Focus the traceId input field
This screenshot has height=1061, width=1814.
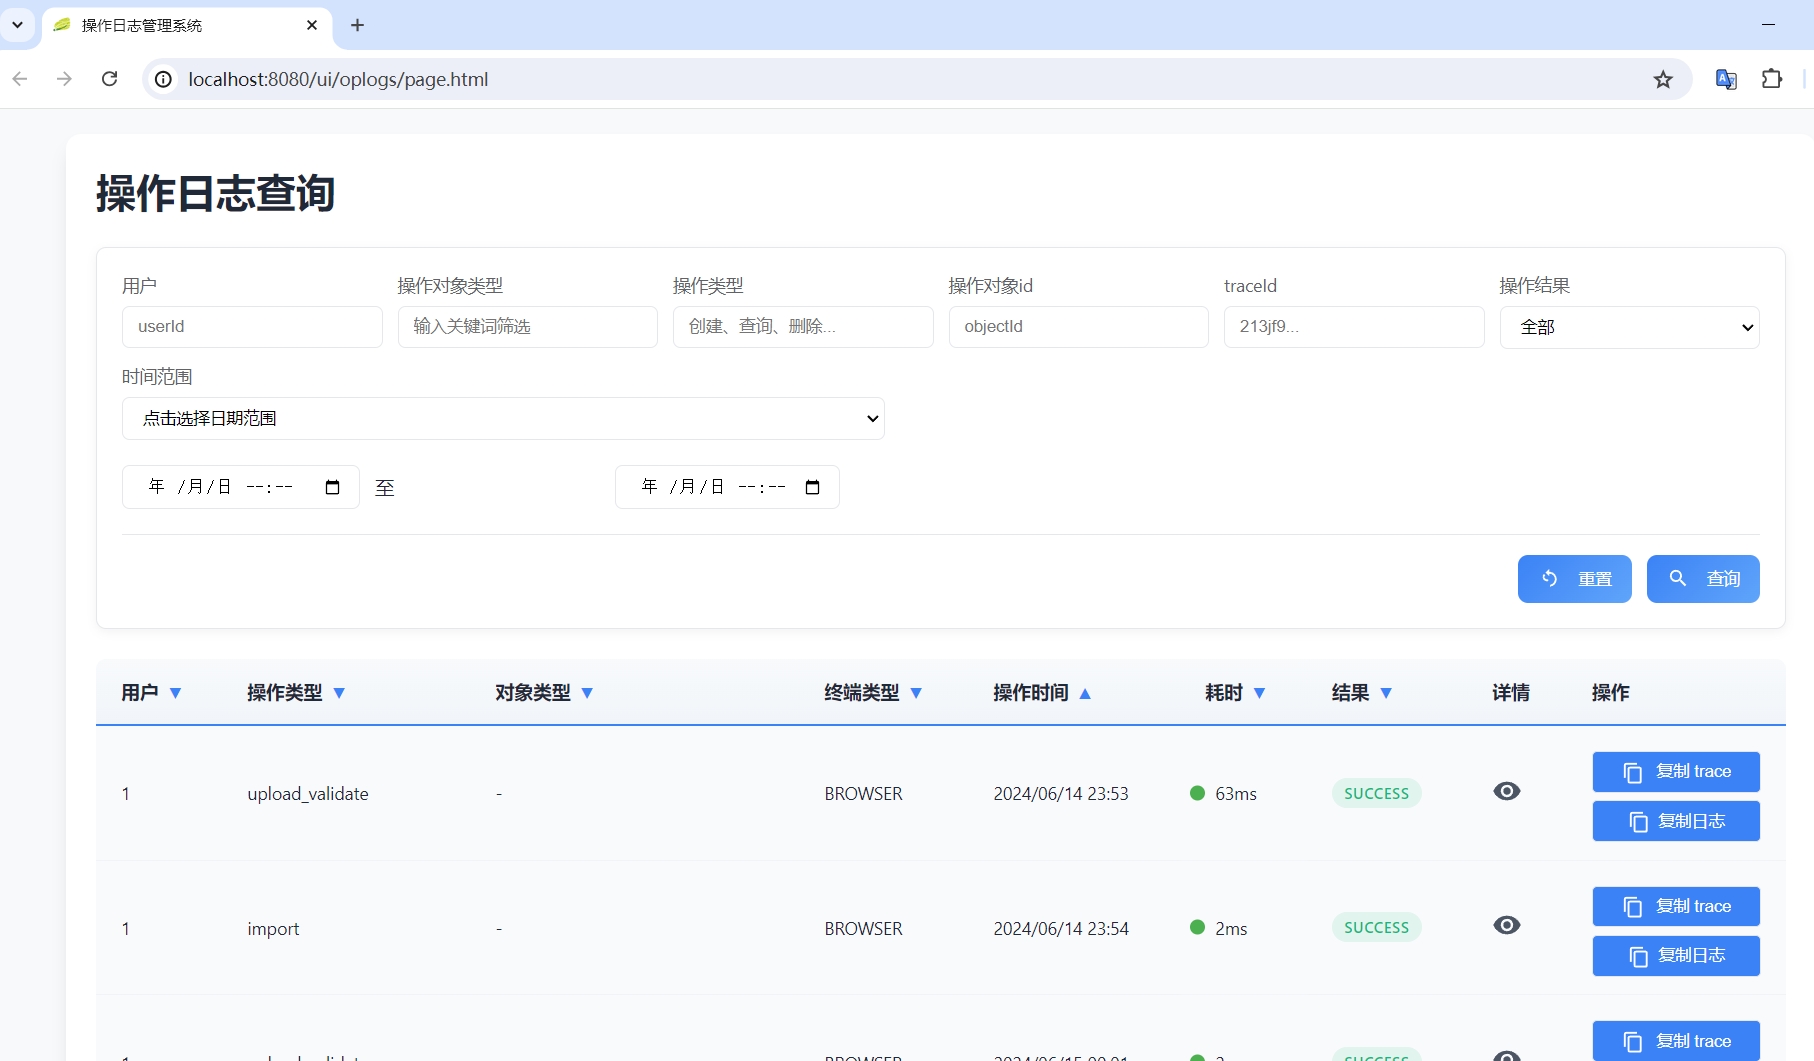[x=1354, y=327]
